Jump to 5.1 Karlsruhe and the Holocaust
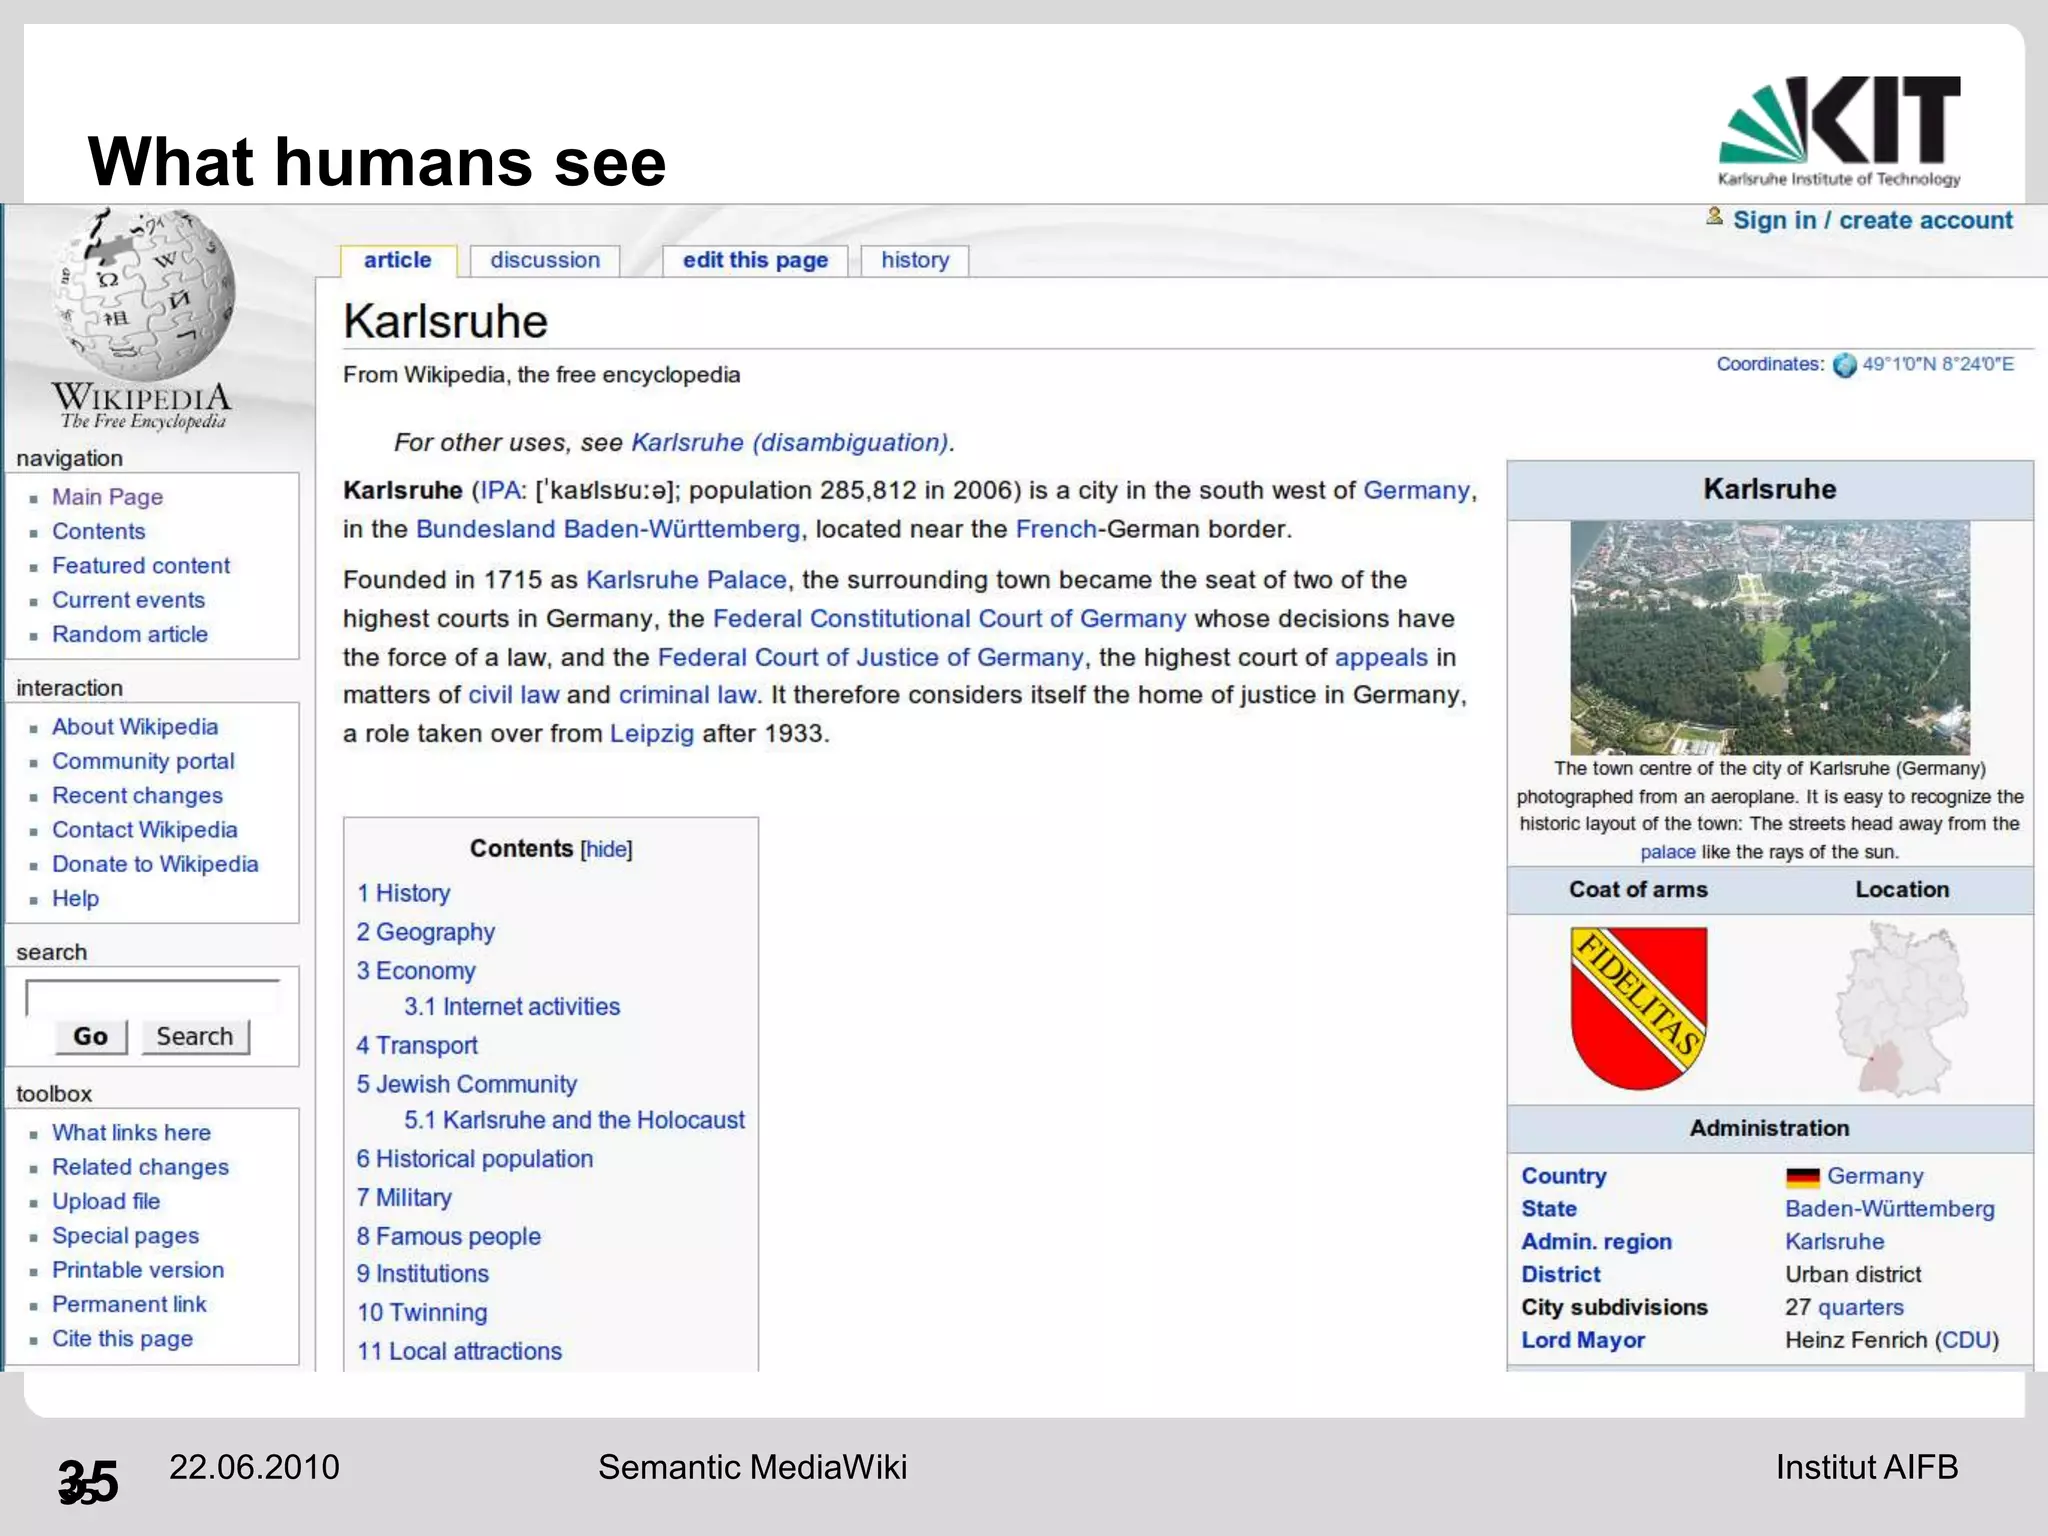 [x=574, y=1120]
